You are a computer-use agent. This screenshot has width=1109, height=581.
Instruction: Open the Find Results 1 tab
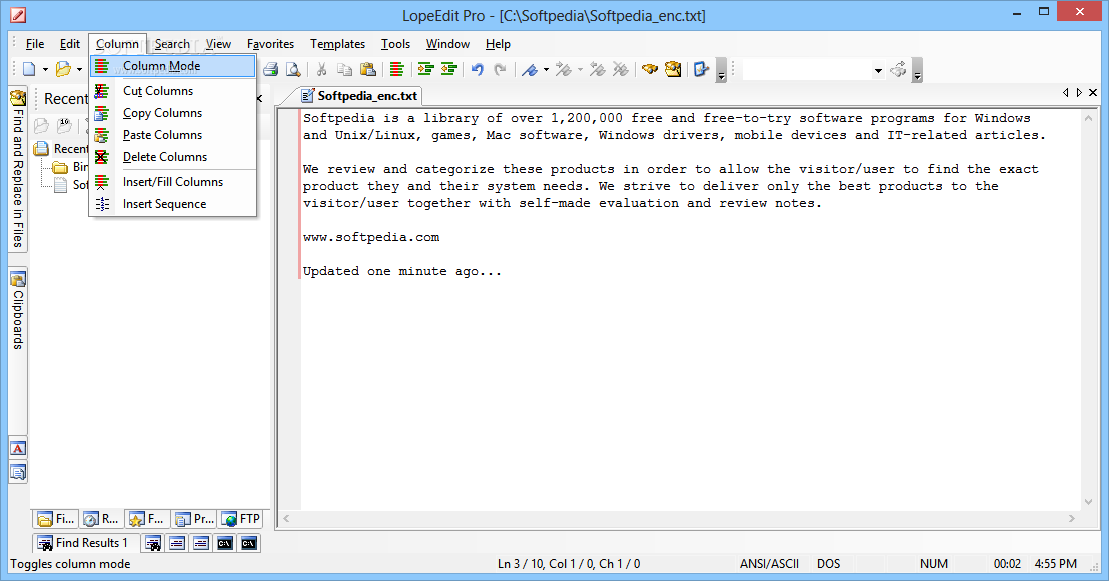point(83,543)
